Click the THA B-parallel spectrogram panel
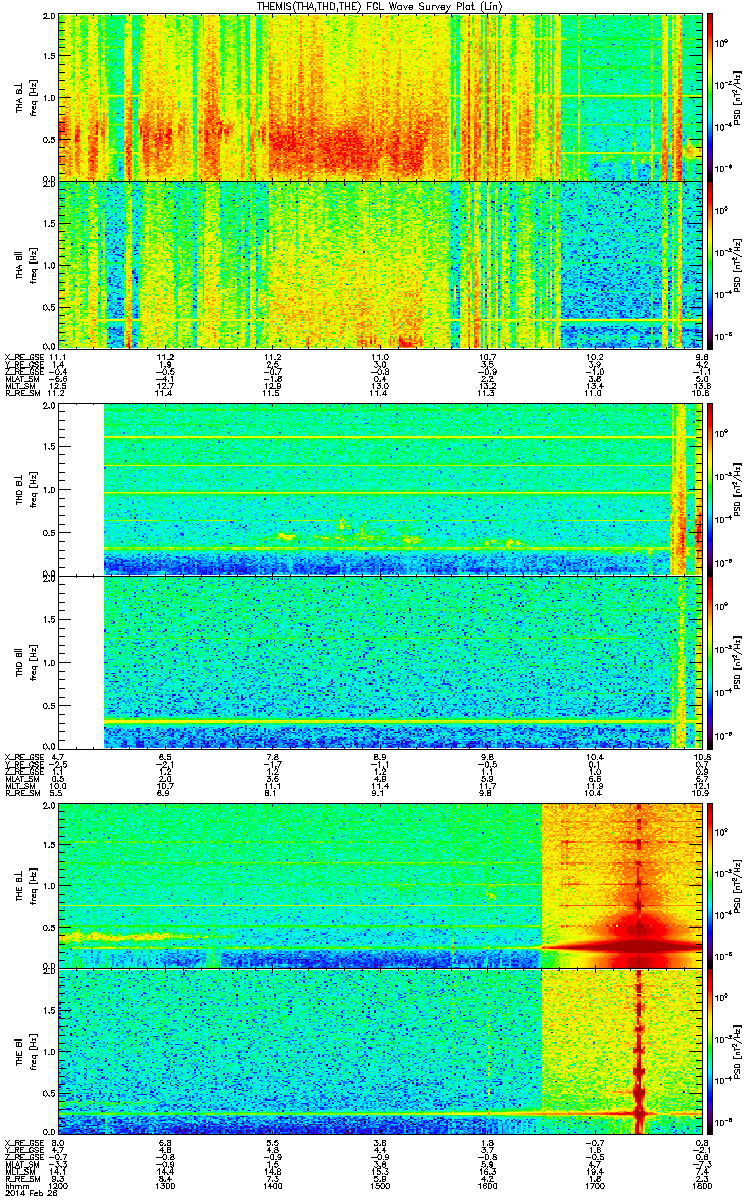Image resolution: width=750 pixels, height=1200 pixels. click(x=381, y=264)
